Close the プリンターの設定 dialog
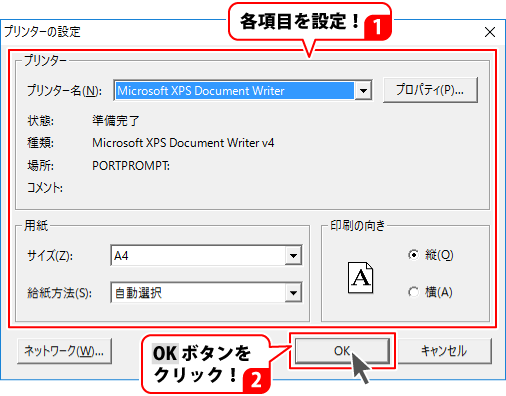Screen dimensions: 506x396 click(490, 32)
